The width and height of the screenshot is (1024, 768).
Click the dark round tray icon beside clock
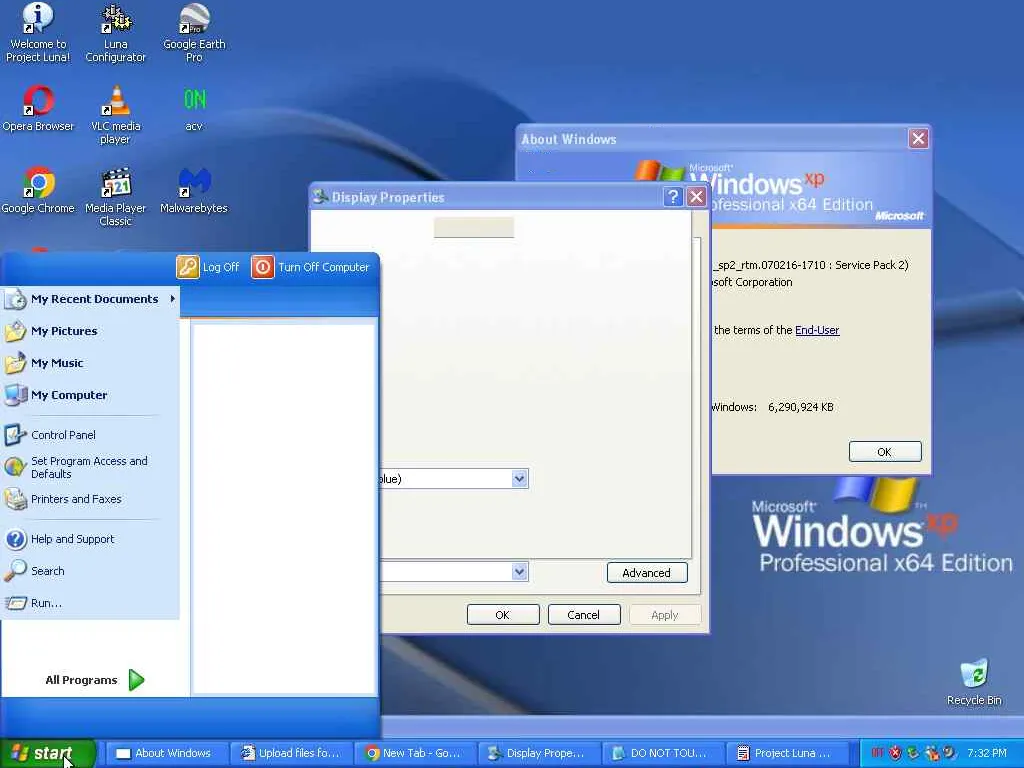click(x=949, y=753)
